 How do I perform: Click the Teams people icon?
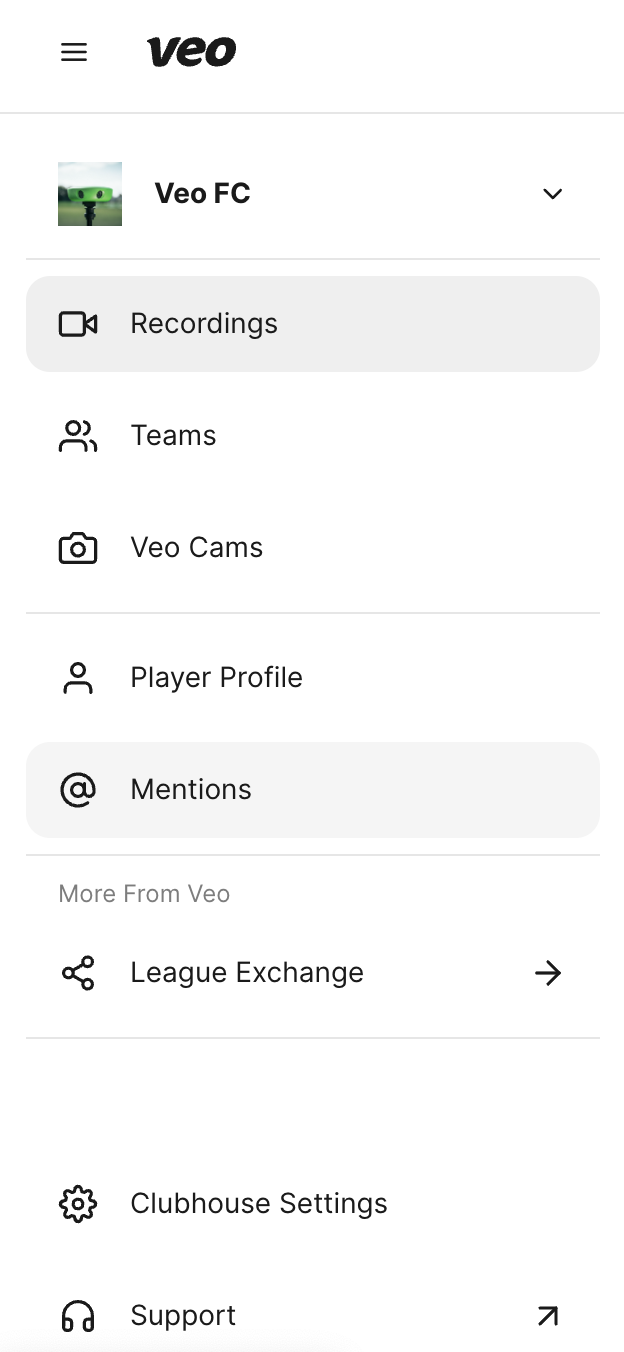click(78, 436)
